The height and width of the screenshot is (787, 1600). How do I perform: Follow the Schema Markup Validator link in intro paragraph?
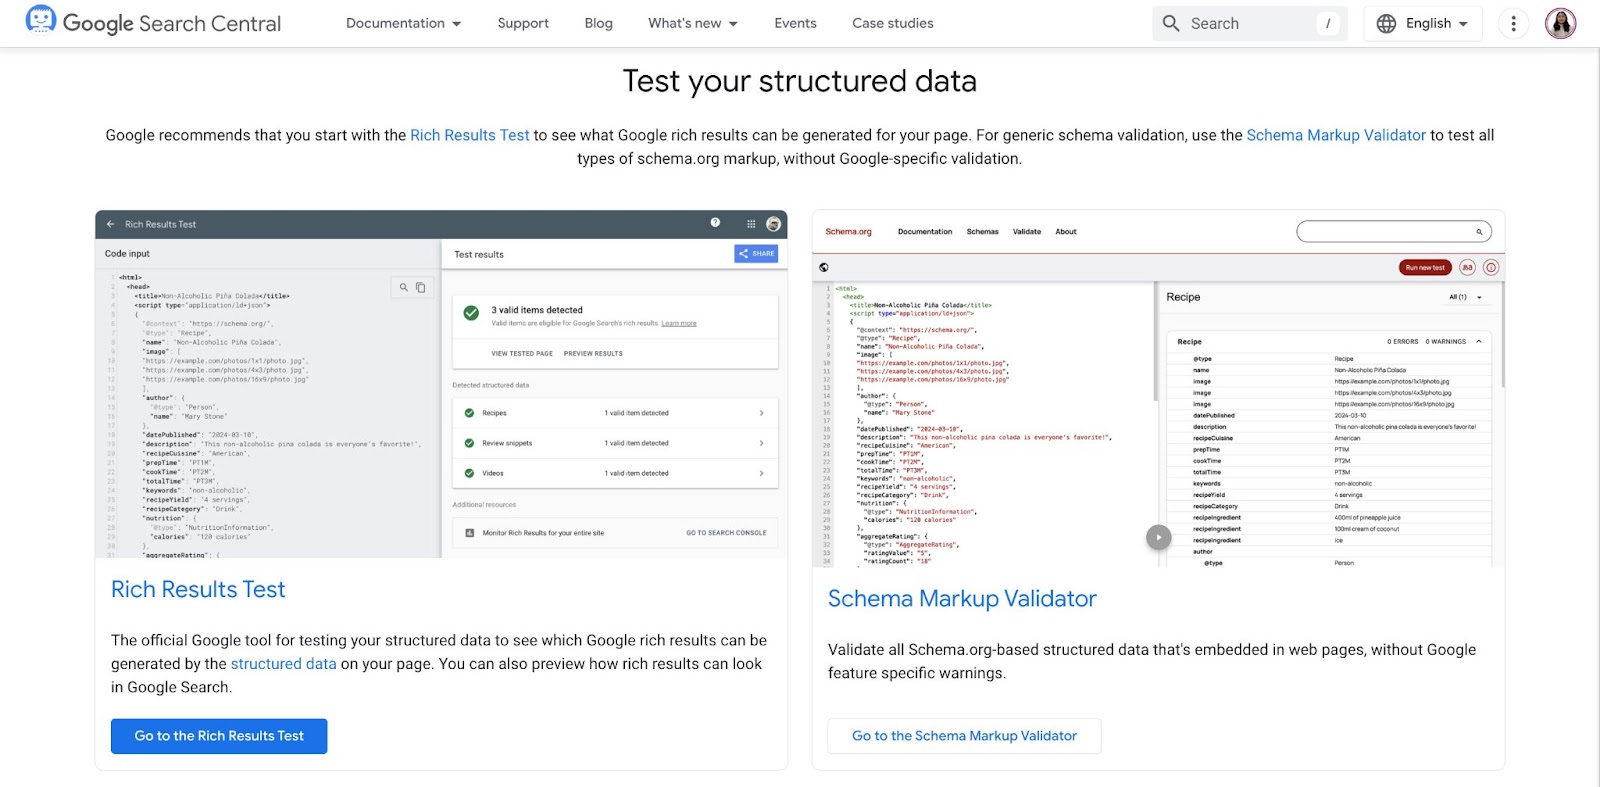point(1336,135)
